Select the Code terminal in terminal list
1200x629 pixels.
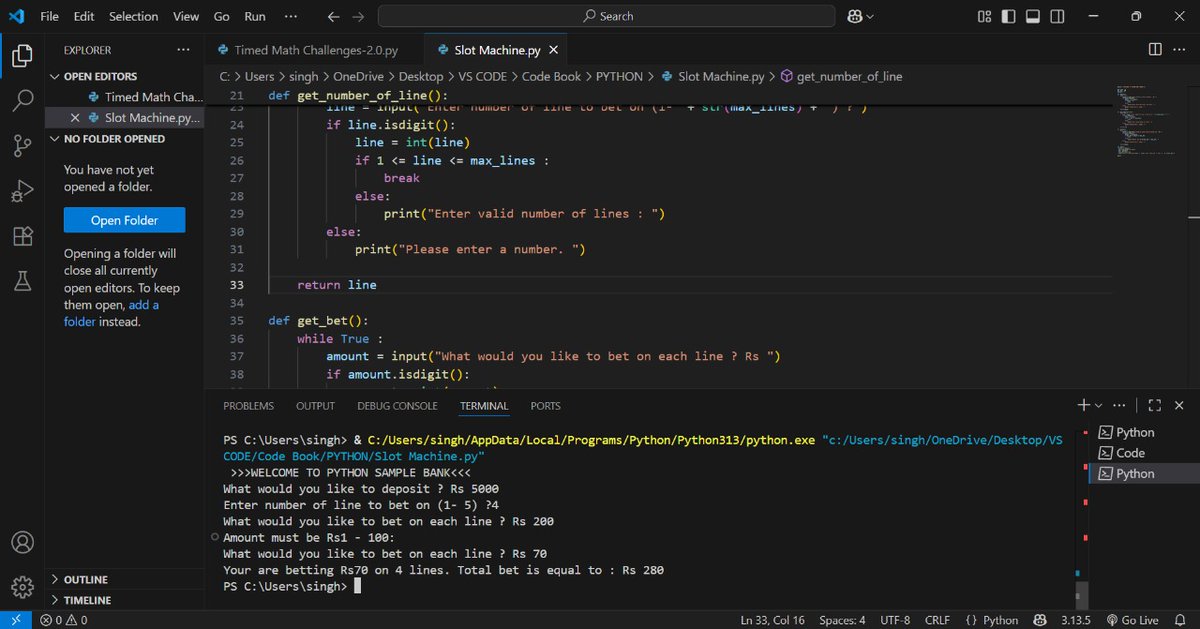[x=1143, y=453]
